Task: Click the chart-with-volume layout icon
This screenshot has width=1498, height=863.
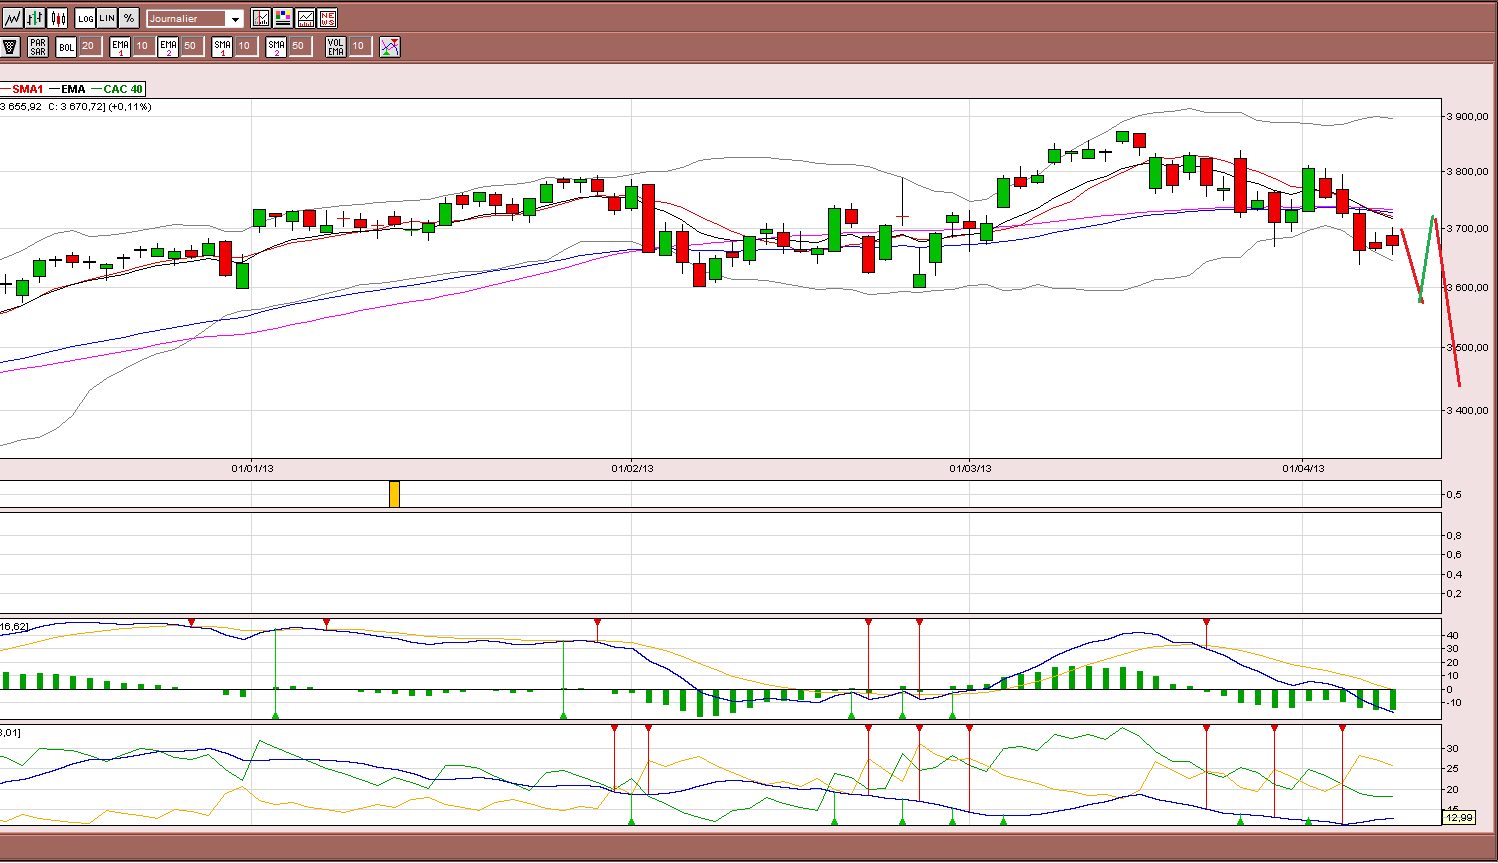Action: pos(305,18)
